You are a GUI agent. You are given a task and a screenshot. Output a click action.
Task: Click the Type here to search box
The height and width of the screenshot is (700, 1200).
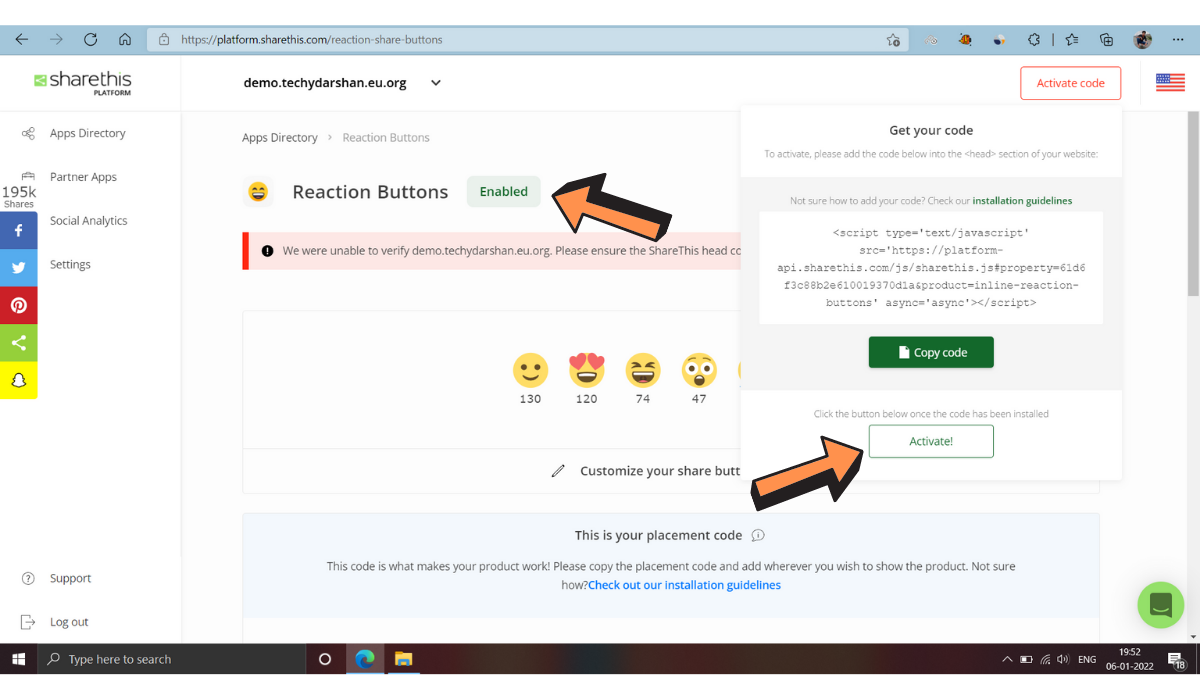[x=171, y=659]
